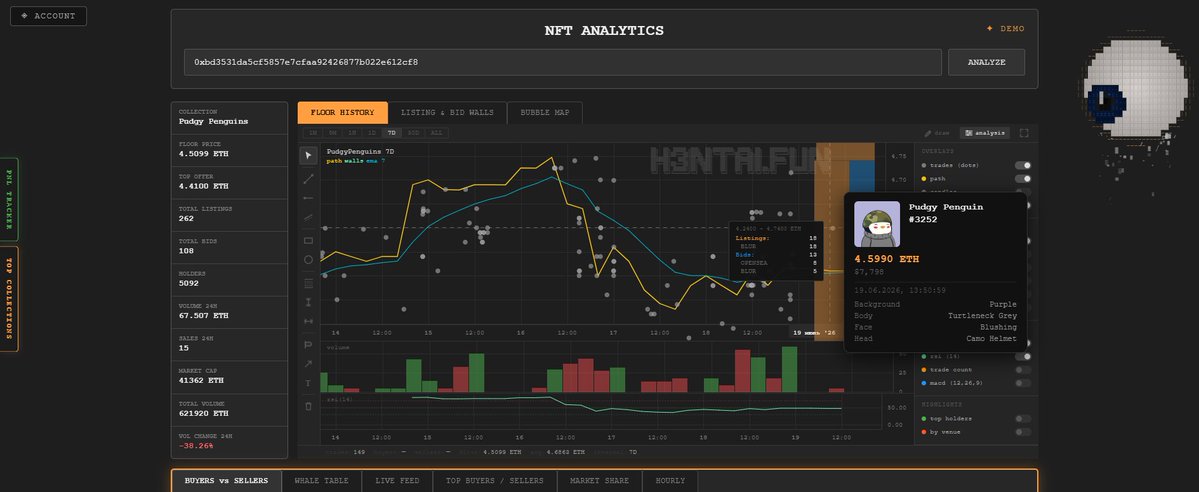Select the ALL timeframe button
This screenshot has width=1199, height=492.
click(x=436, y=133)
